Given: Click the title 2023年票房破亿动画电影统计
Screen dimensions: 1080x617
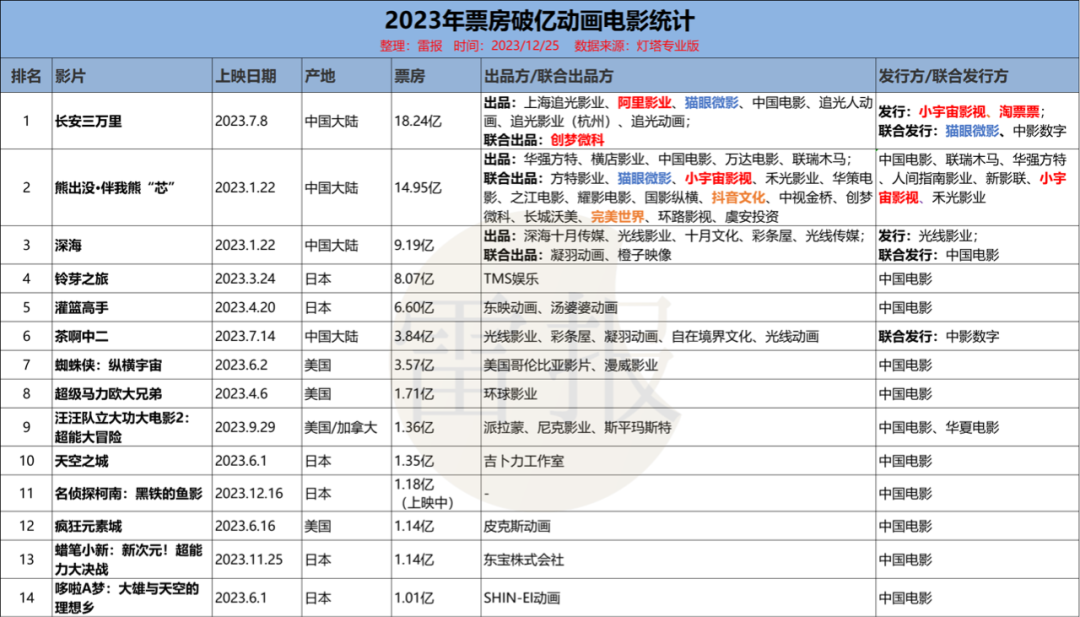Looking at the screenshot, I should coord(540,21).
